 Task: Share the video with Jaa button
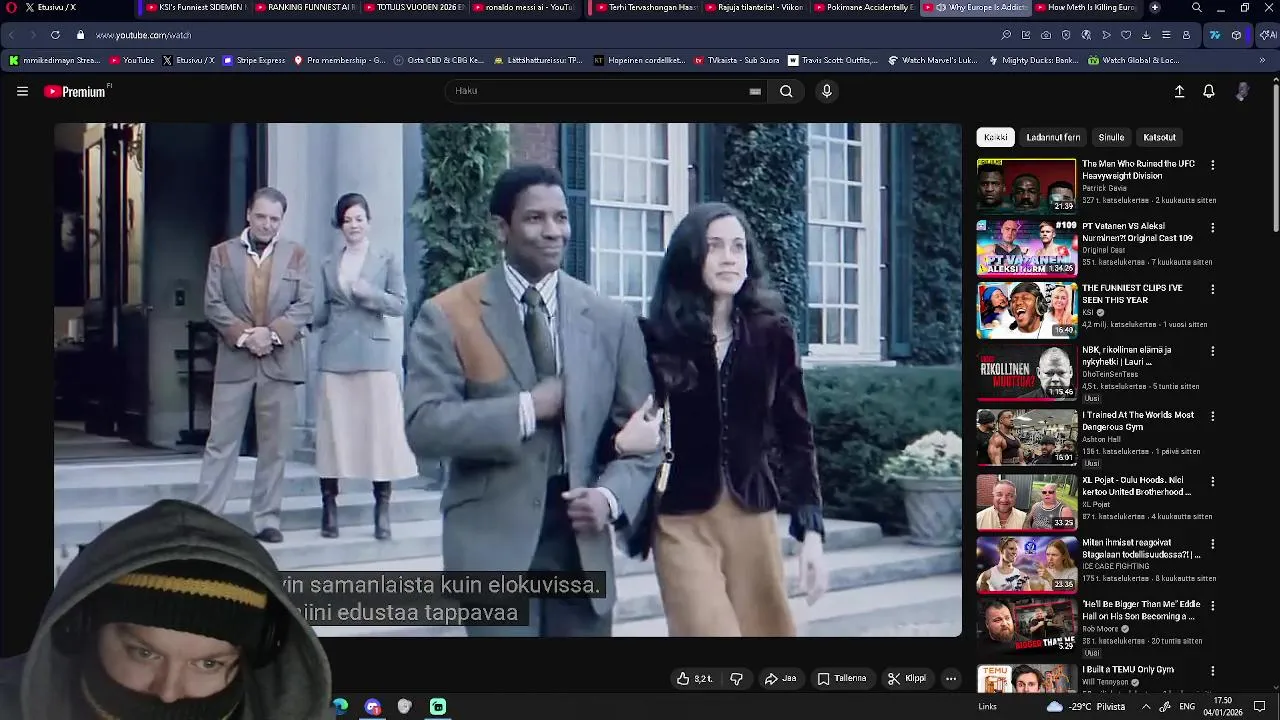tap(780, 678)
